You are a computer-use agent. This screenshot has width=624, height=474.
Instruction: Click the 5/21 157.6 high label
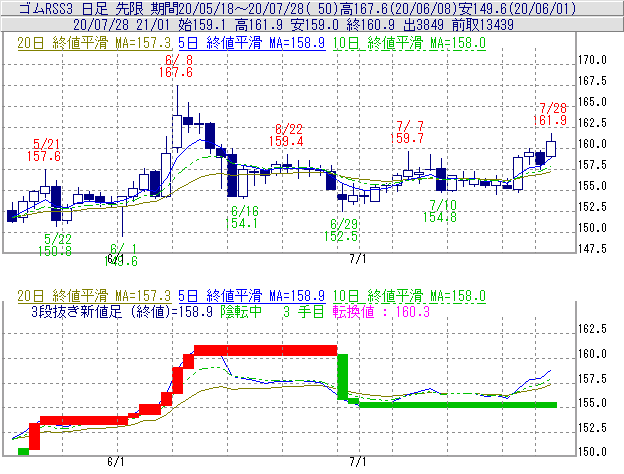coord(44,150)
